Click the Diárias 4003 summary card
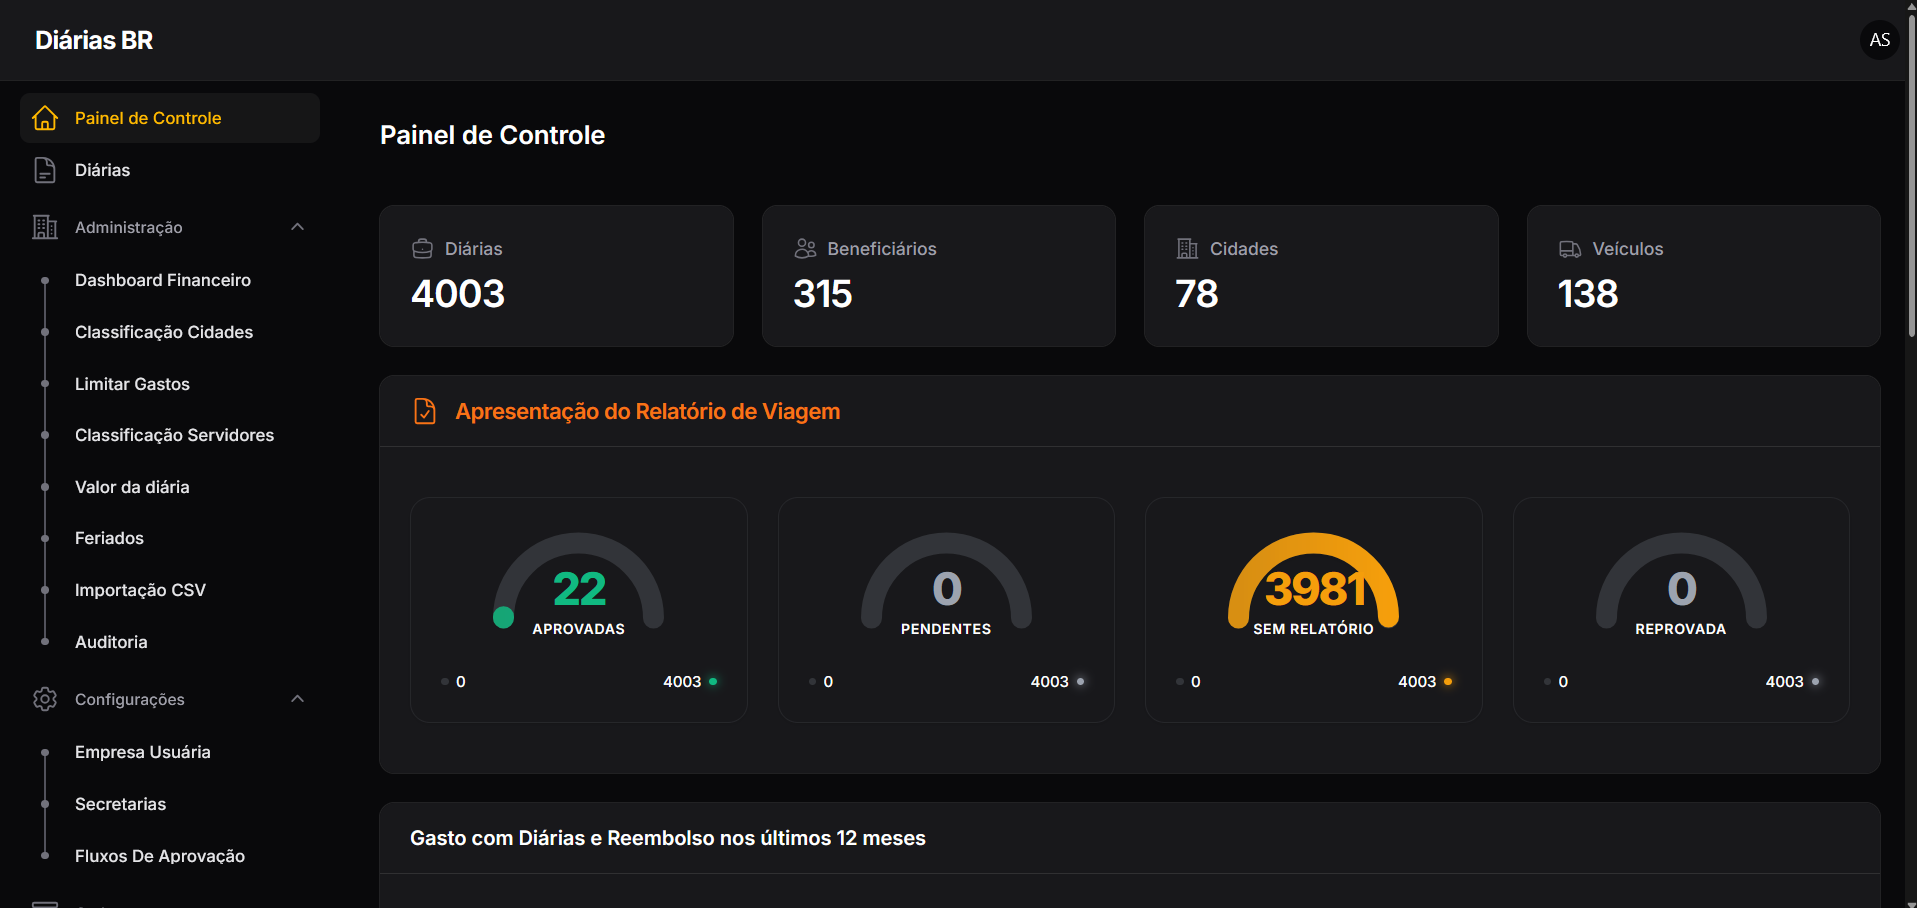Viewport: 1917px width, 908px height. (556, 276)
